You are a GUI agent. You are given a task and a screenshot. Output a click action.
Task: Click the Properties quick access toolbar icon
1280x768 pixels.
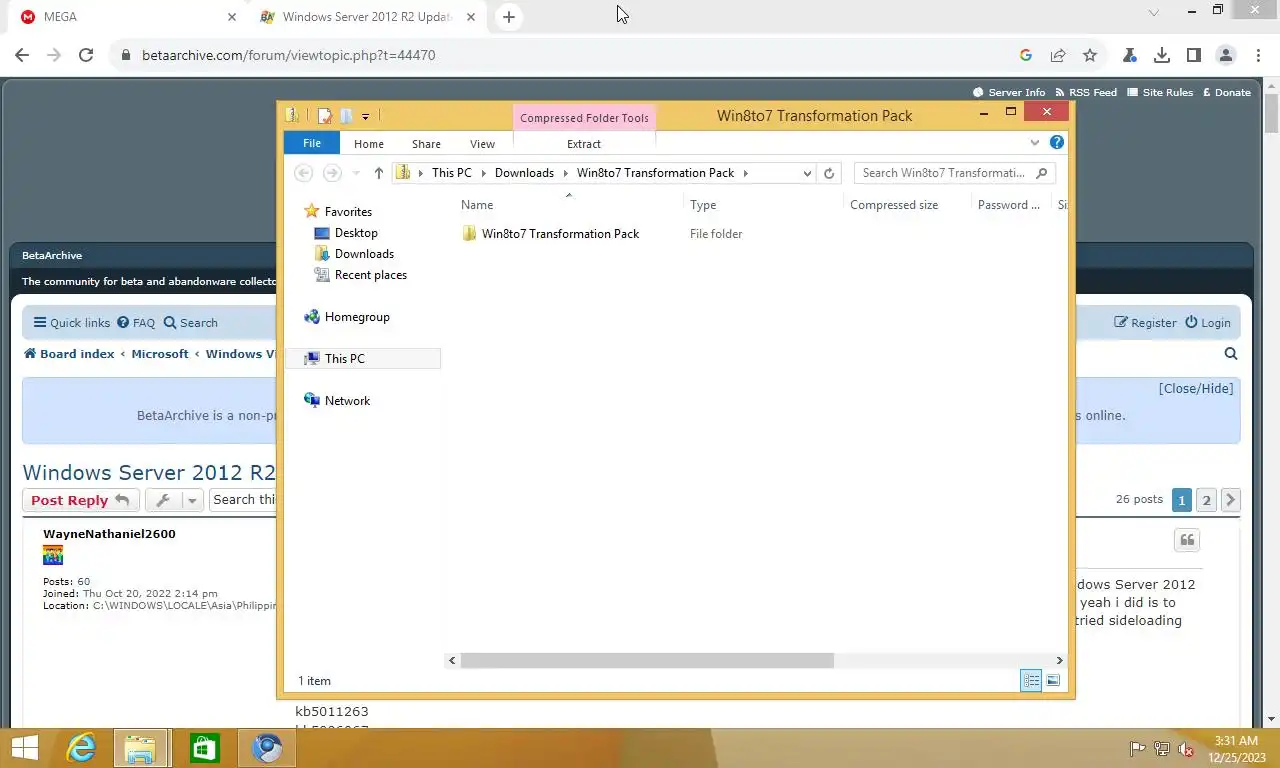pos(324,116)
